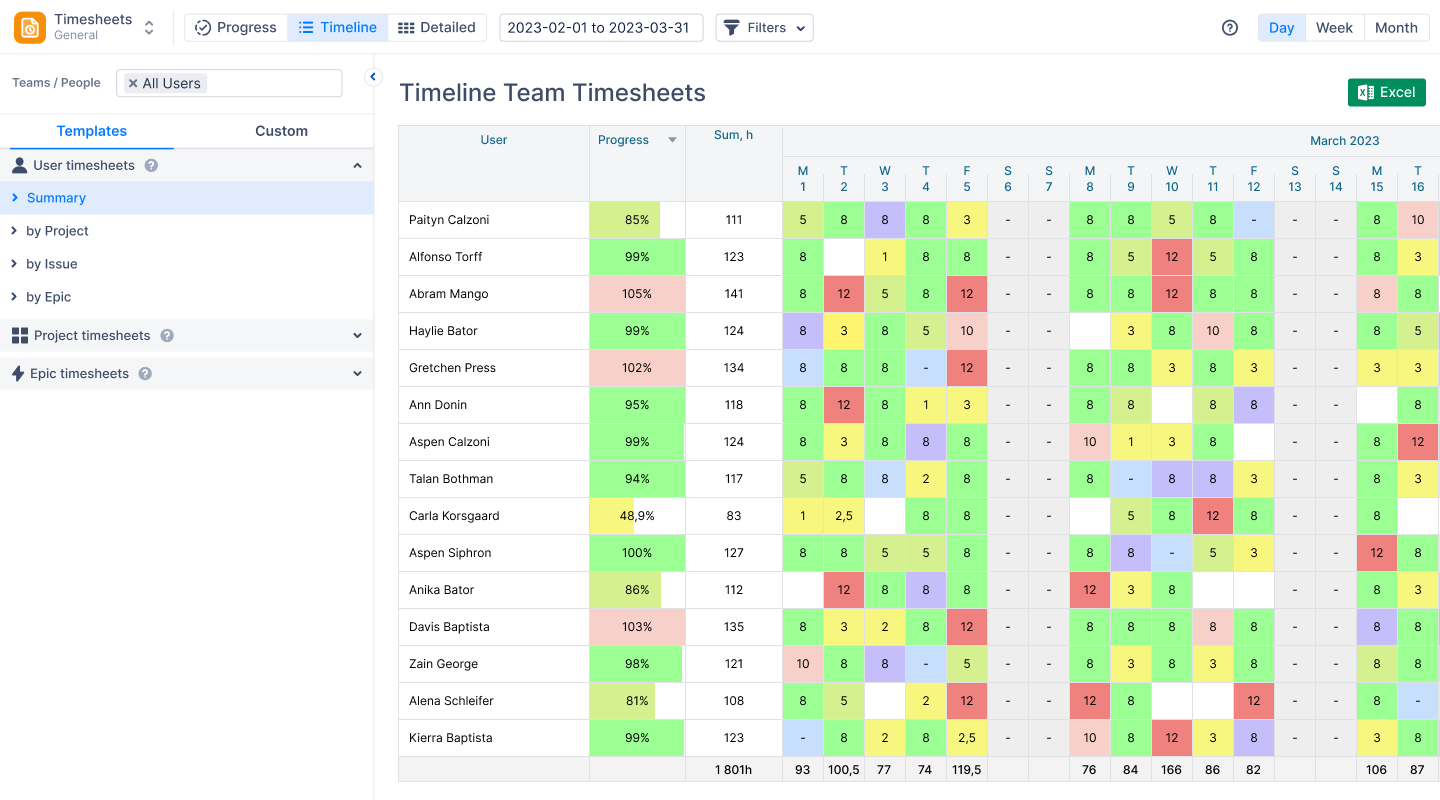Expand the Project timesheets section
The width and height of the screenshot is (1440, 800).
coord(357,335)
